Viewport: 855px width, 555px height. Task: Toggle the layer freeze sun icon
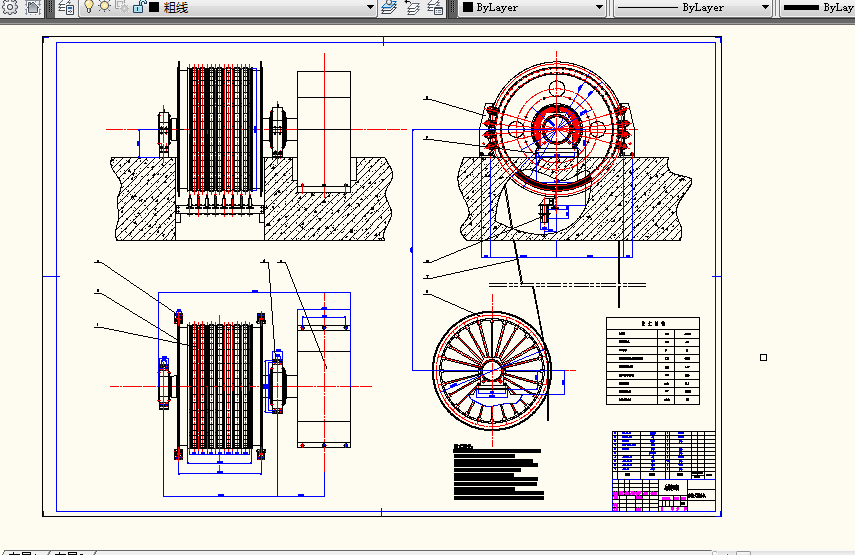[x=104, y=7]
